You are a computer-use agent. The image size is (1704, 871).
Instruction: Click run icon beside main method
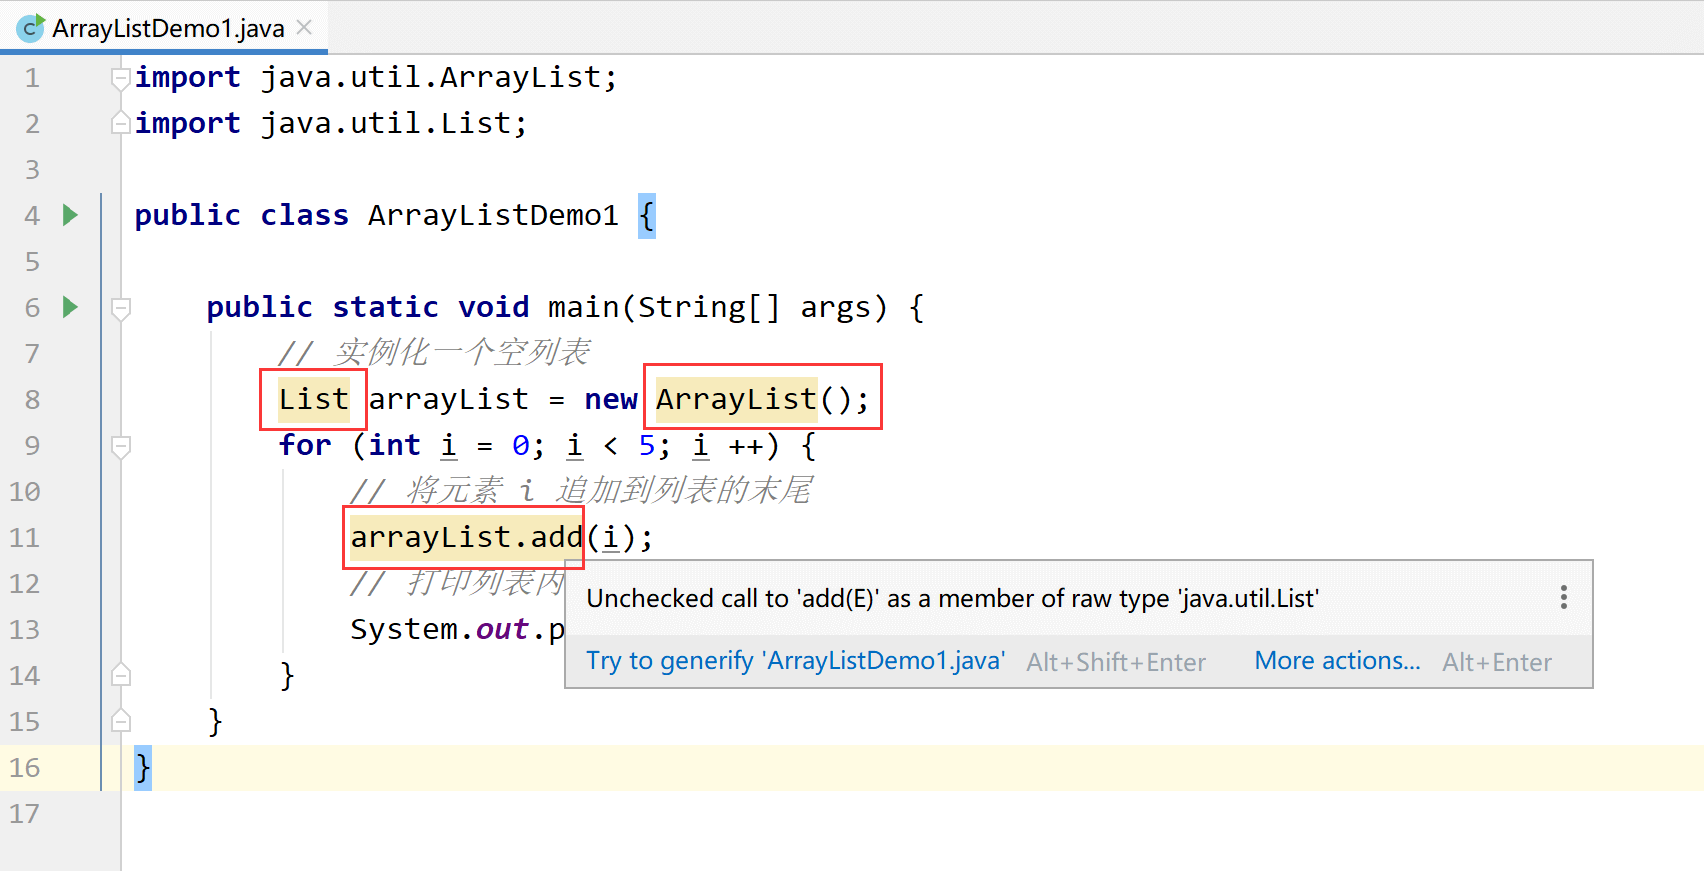[x=70, y=307]
